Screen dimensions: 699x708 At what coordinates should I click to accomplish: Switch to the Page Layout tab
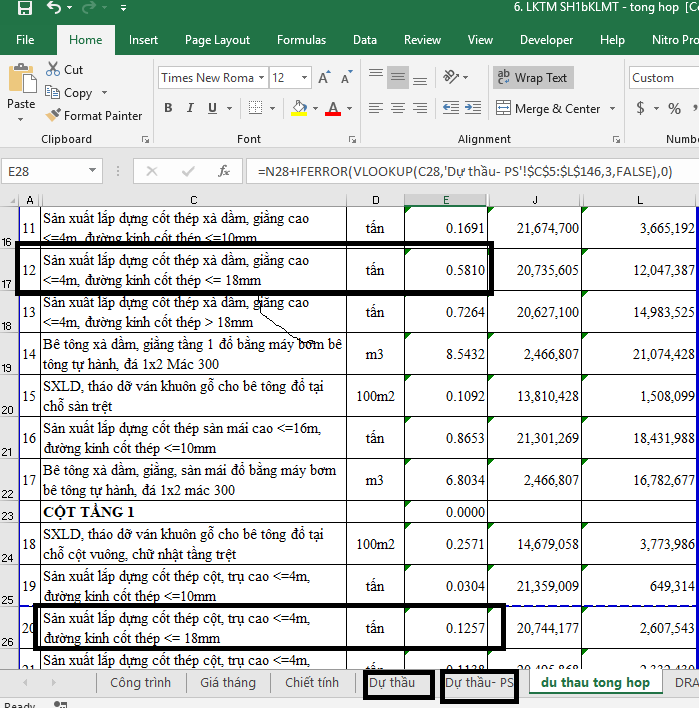click(x=217, y=40)
